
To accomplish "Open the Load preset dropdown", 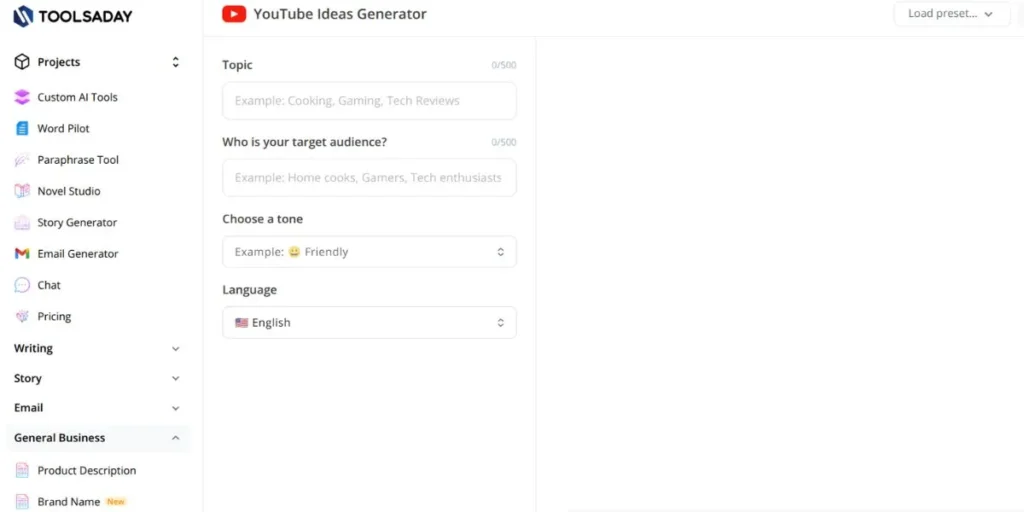I will tap(950, 14).
